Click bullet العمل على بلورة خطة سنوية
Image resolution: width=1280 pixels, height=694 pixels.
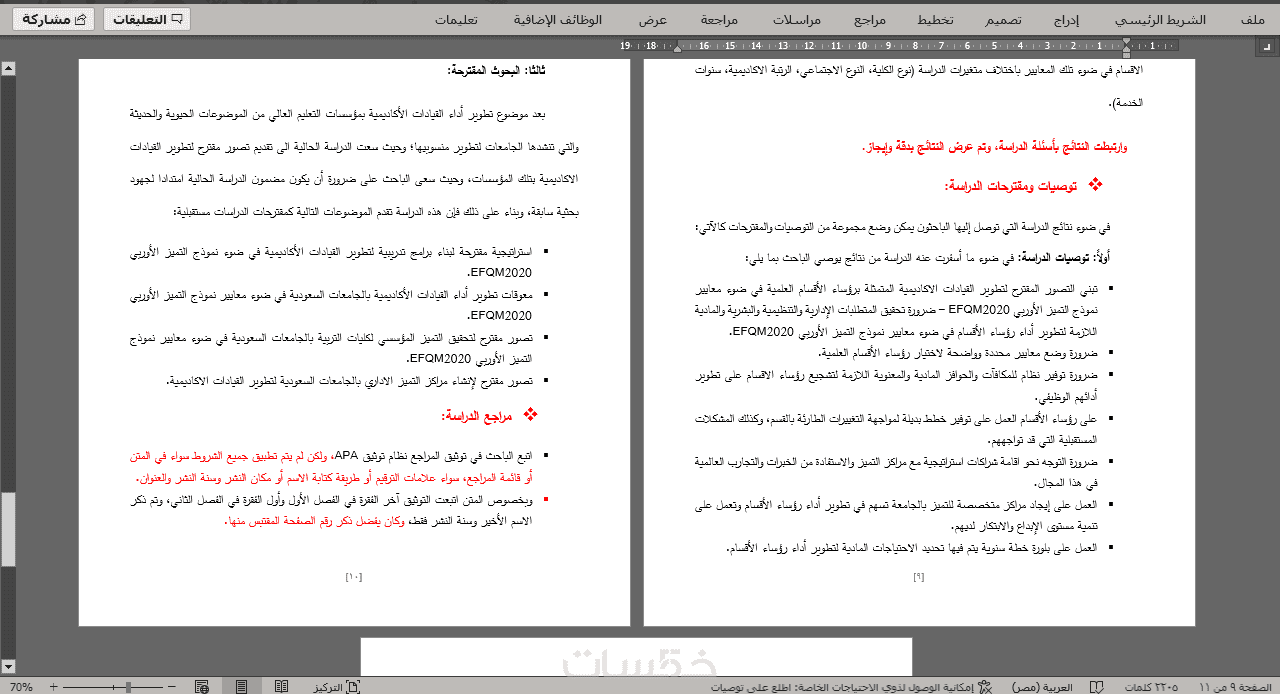pyautogui.click(x=912, y=548)
